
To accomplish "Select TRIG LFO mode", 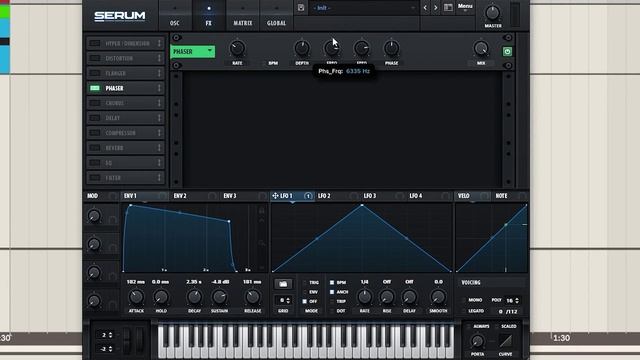I will tap(304, 282).
